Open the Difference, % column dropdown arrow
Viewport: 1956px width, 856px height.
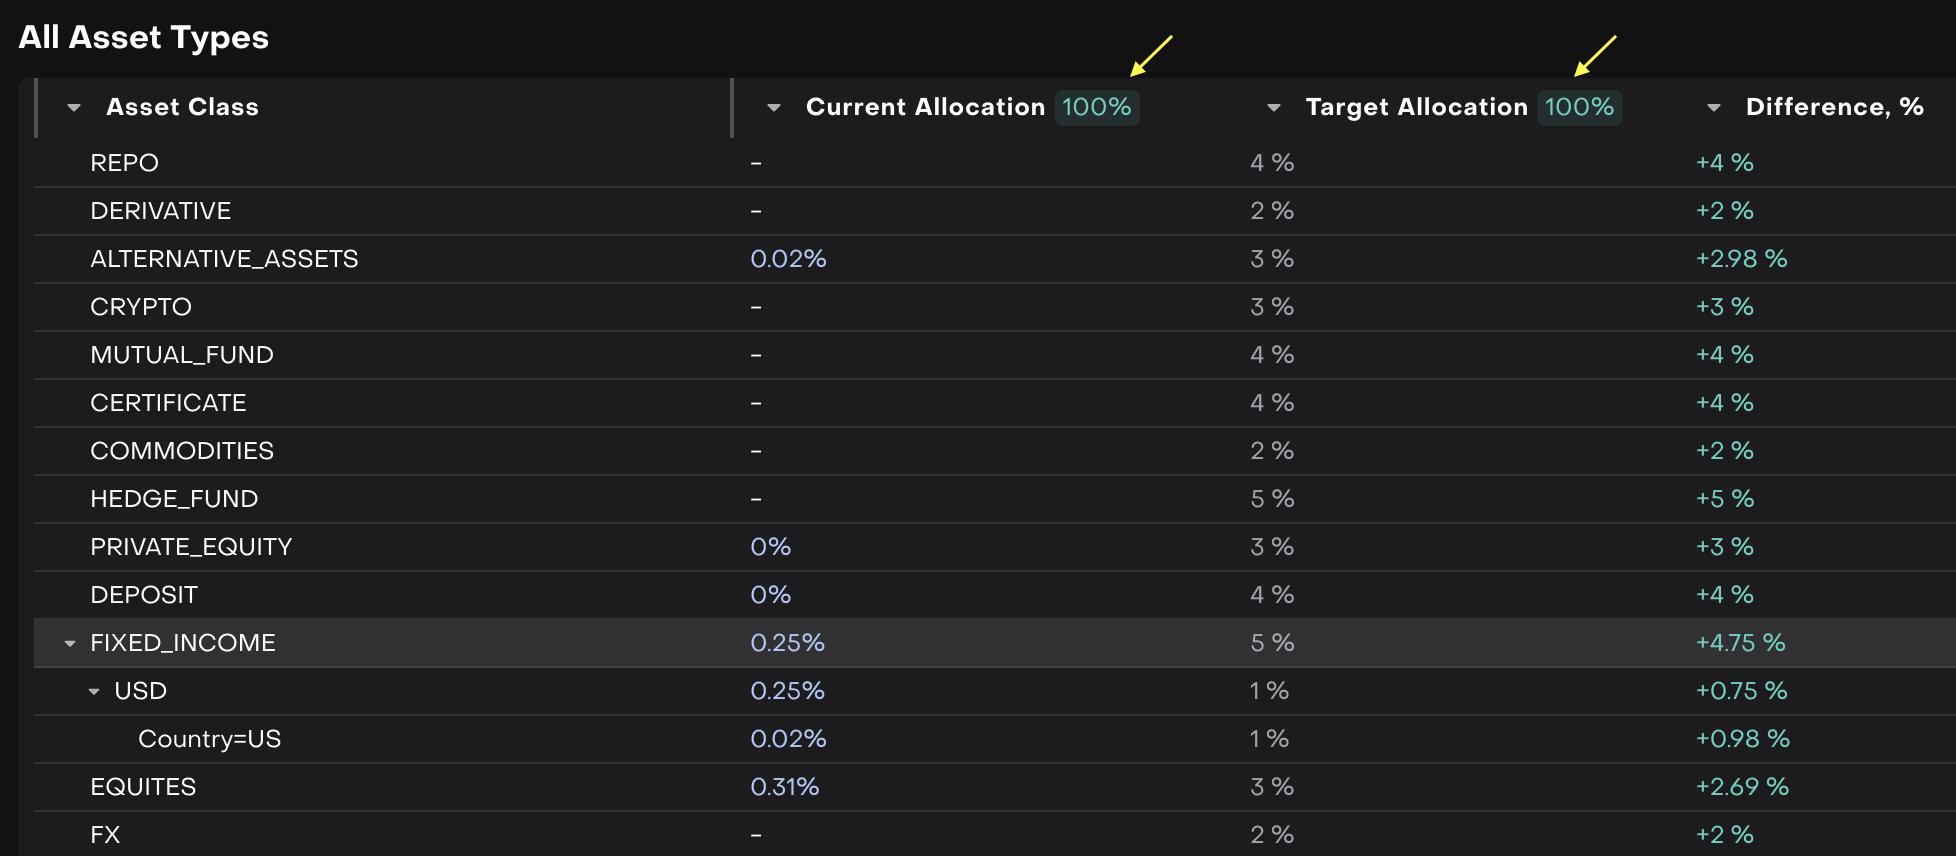1713,108
